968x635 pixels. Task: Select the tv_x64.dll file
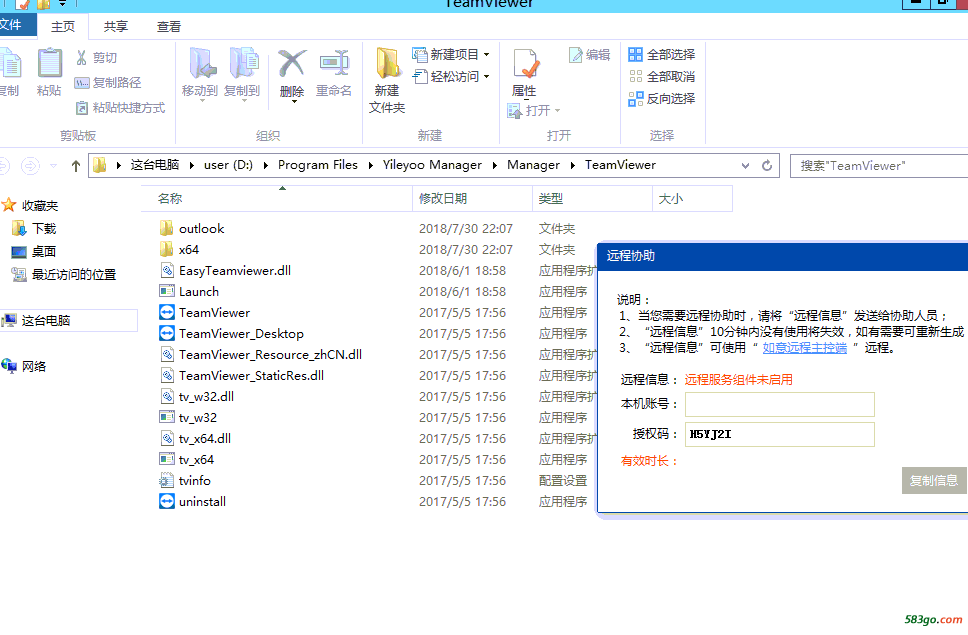(196, 439)
